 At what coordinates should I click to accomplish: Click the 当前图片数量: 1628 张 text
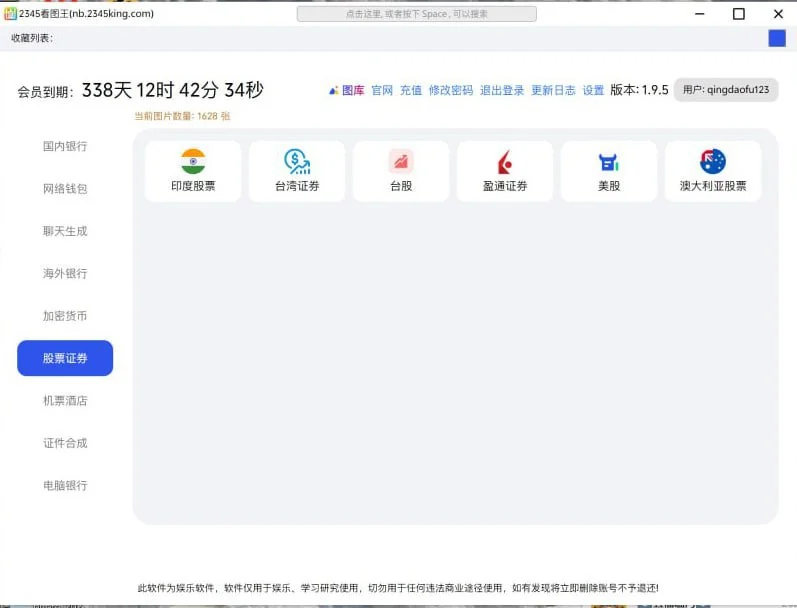coord(182,116)
